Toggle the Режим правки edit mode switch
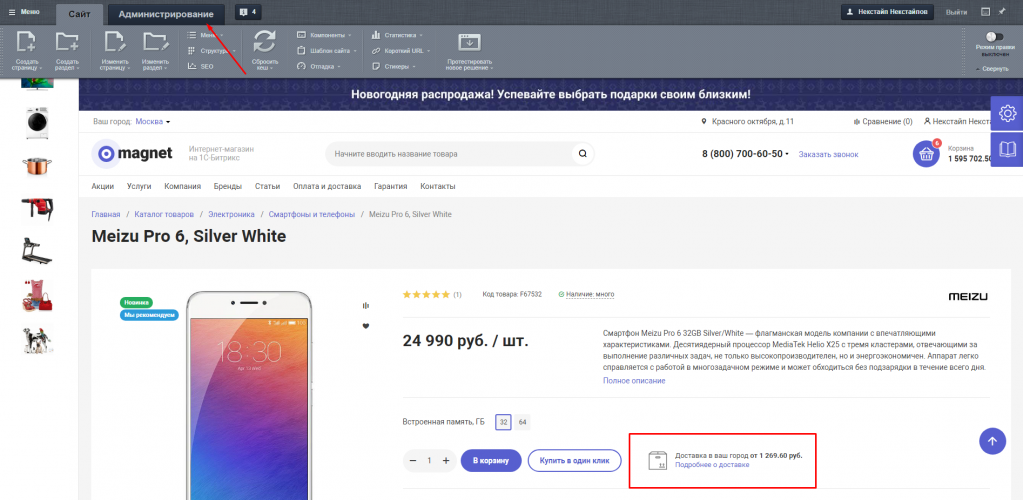The height and width of the screenshot is (500, 1023). (994, 37)
